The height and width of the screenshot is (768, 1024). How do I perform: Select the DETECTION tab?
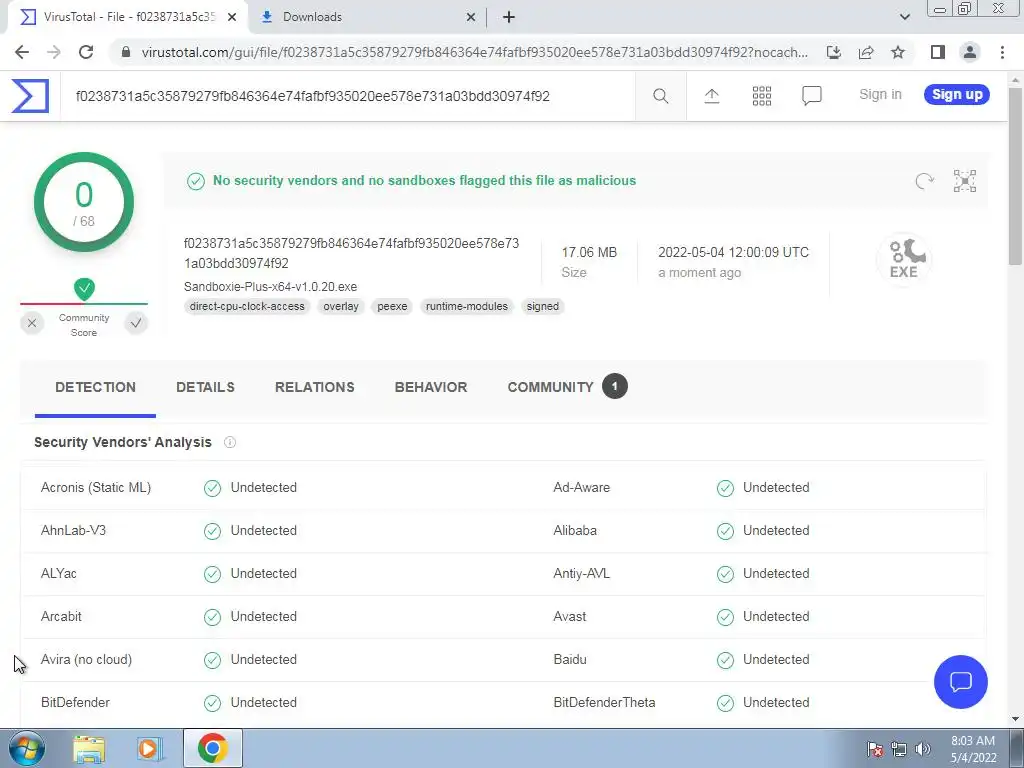95,387
